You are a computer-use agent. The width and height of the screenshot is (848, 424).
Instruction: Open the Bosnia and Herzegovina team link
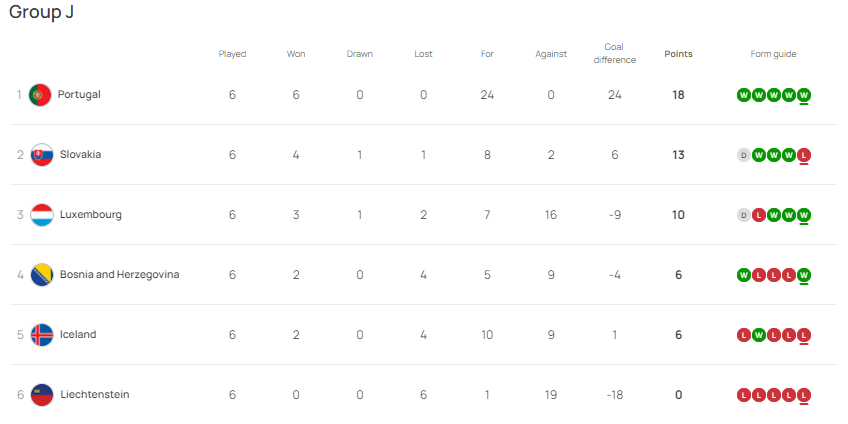(120, 275)
